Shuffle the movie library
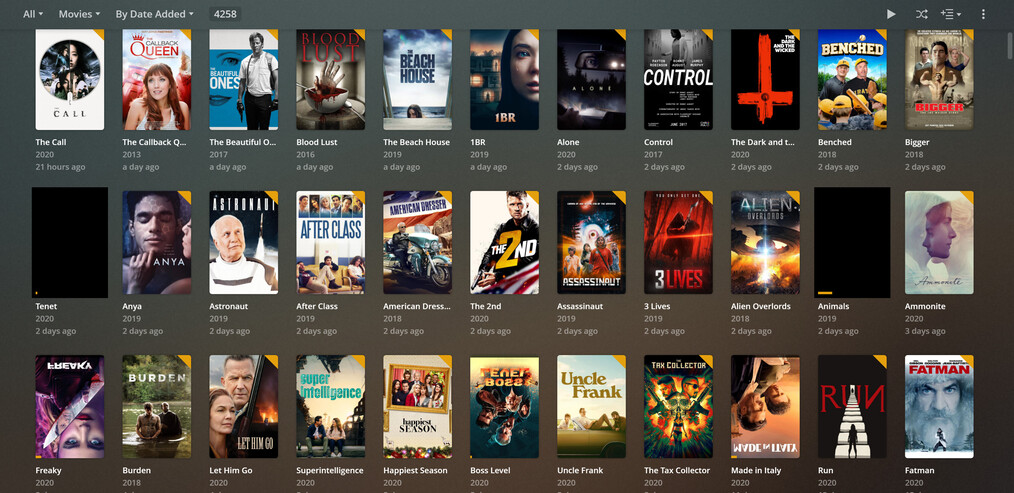The width and height of the screenshot is (1014, 493). click(x=921, y=14)
